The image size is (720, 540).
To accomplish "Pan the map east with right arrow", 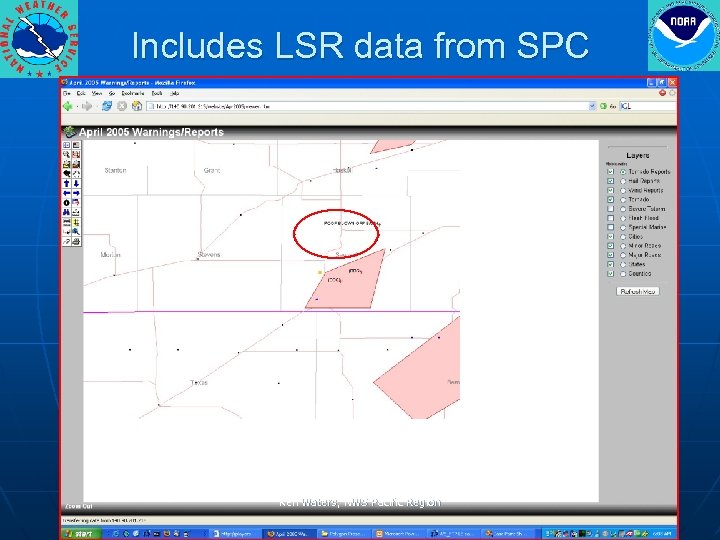I will [76, 193].
